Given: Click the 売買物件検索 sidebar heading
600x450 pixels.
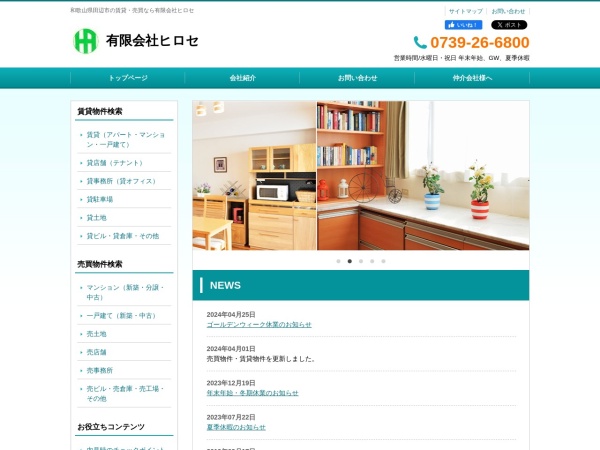Looking at the screenshot, I should (x=100, y=264).
